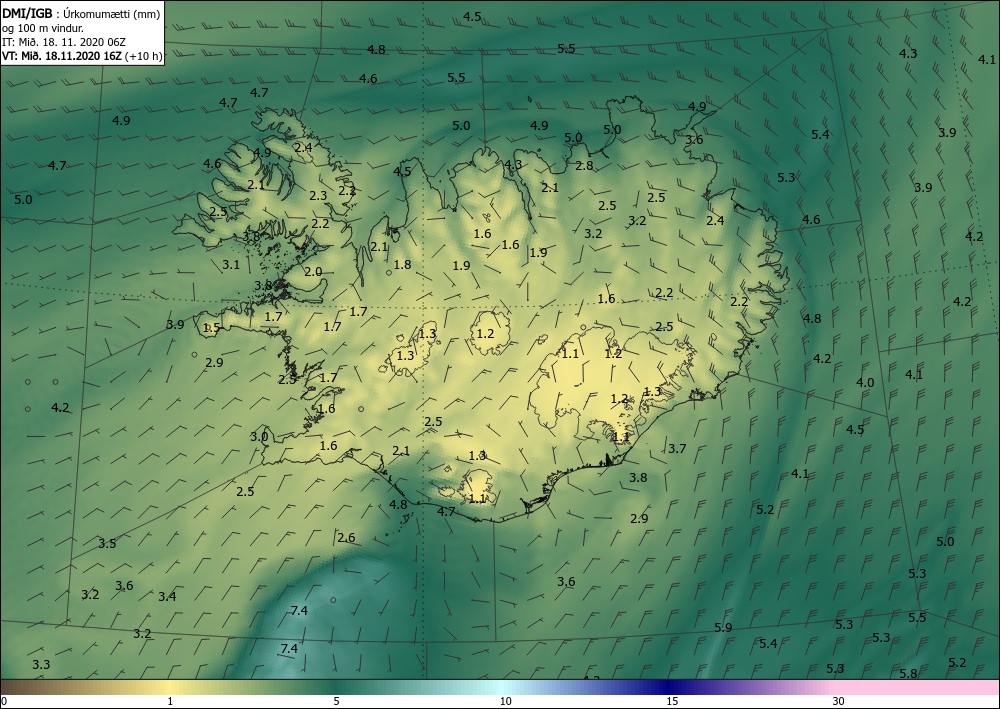Click the 3.5 value on the map
The image size is (1000, 709).
tap(107, 544)
